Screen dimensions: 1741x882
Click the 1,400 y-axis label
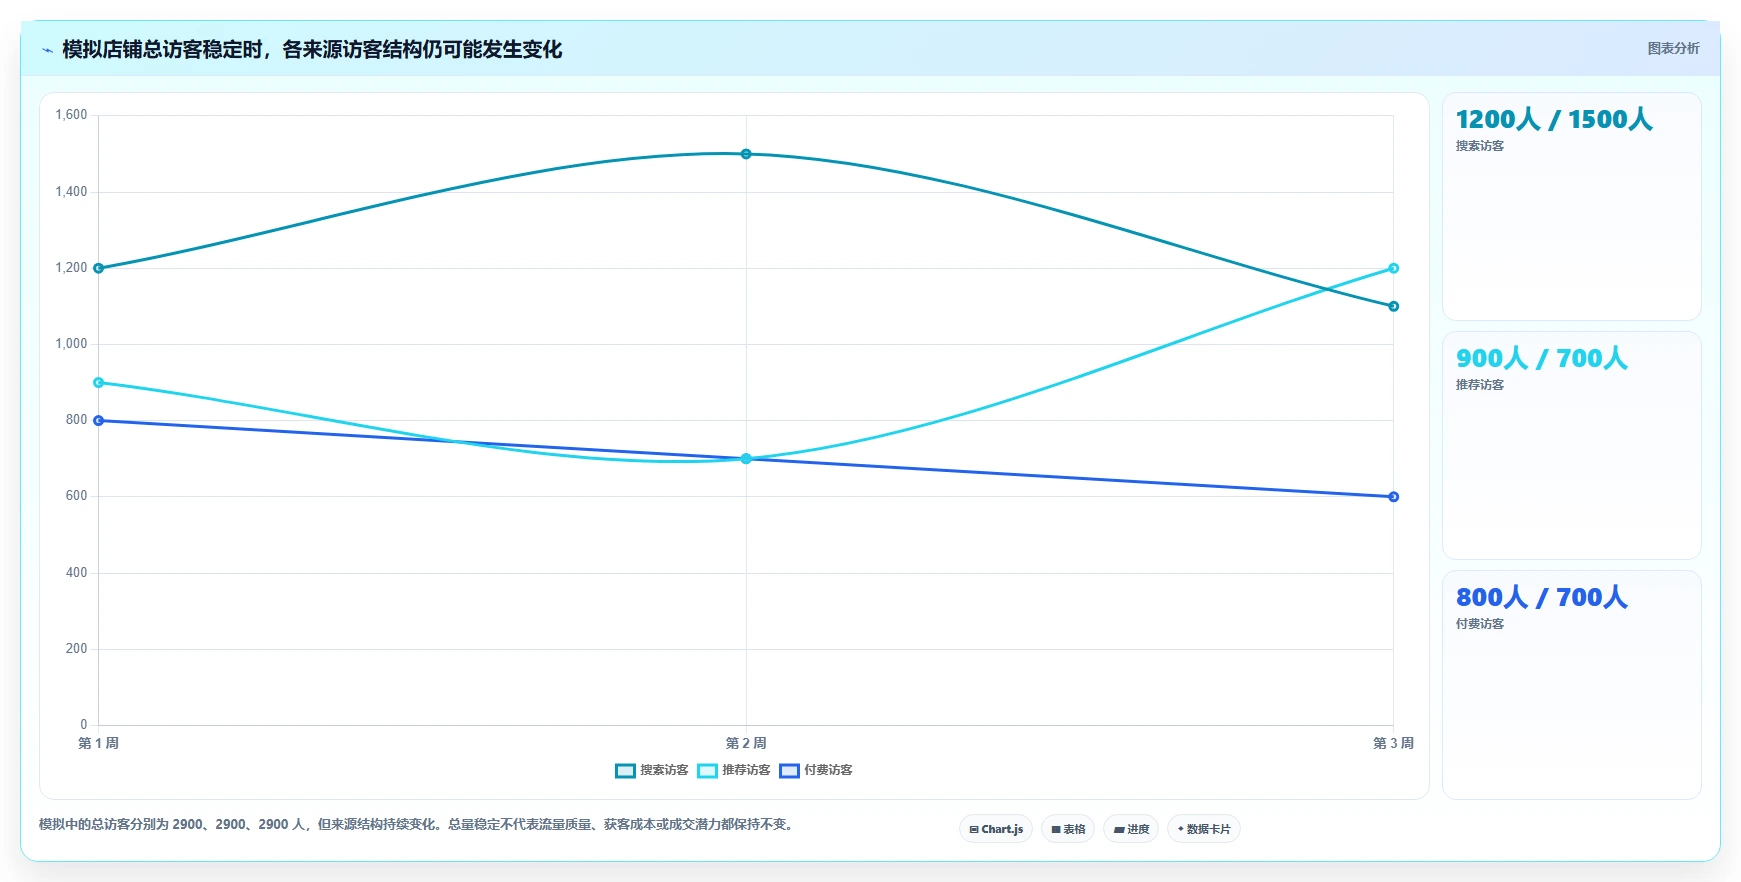(71, 191)
